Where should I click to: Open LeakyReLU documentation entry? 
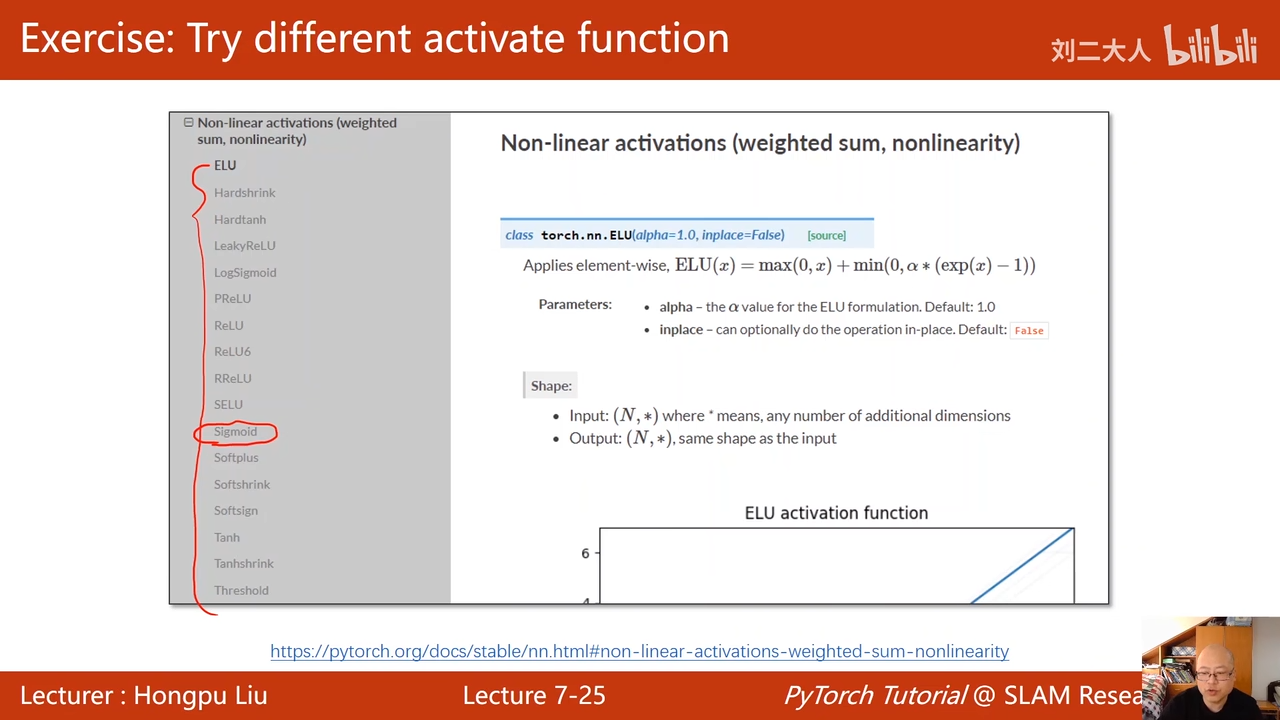244,246
